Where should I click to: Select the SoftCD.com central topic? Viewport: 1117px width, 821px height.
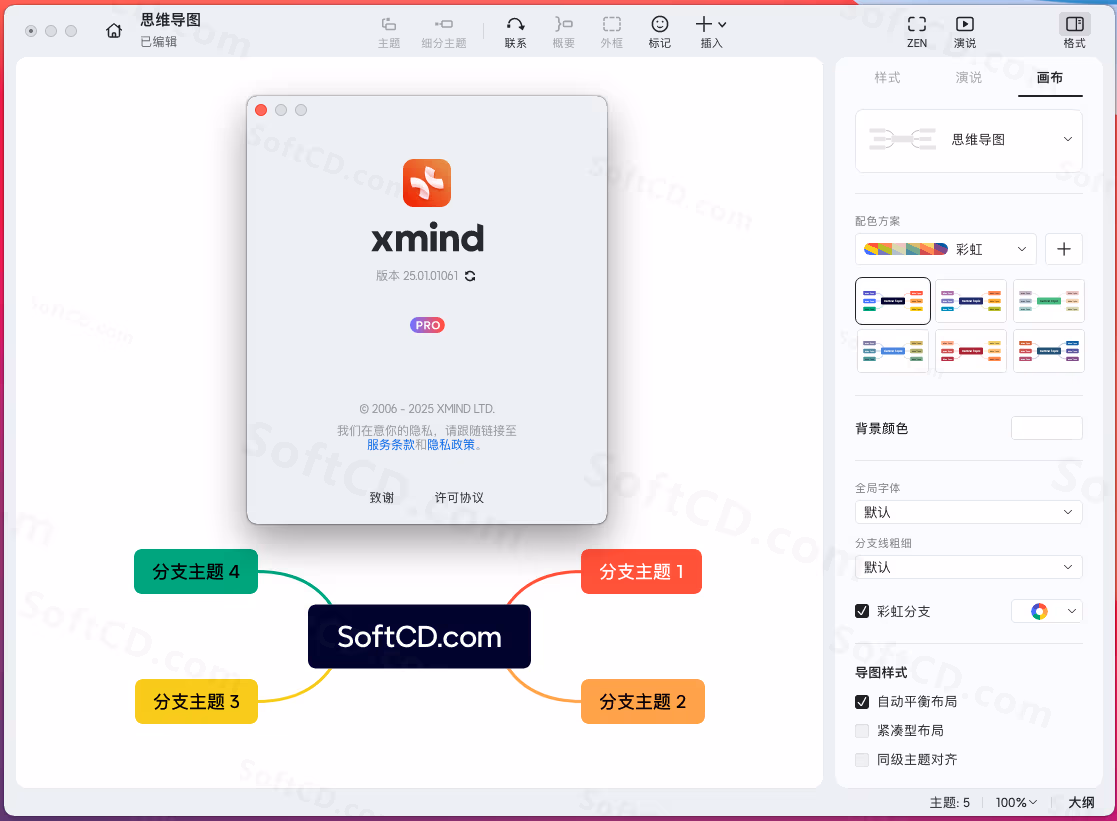tap(419, 636)
